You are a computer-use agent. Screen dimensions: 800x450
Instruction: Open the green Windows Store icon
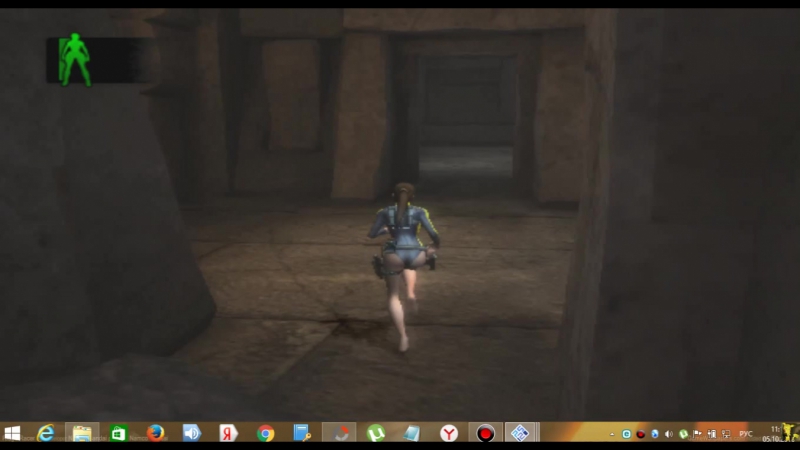(x=118, y=434)
